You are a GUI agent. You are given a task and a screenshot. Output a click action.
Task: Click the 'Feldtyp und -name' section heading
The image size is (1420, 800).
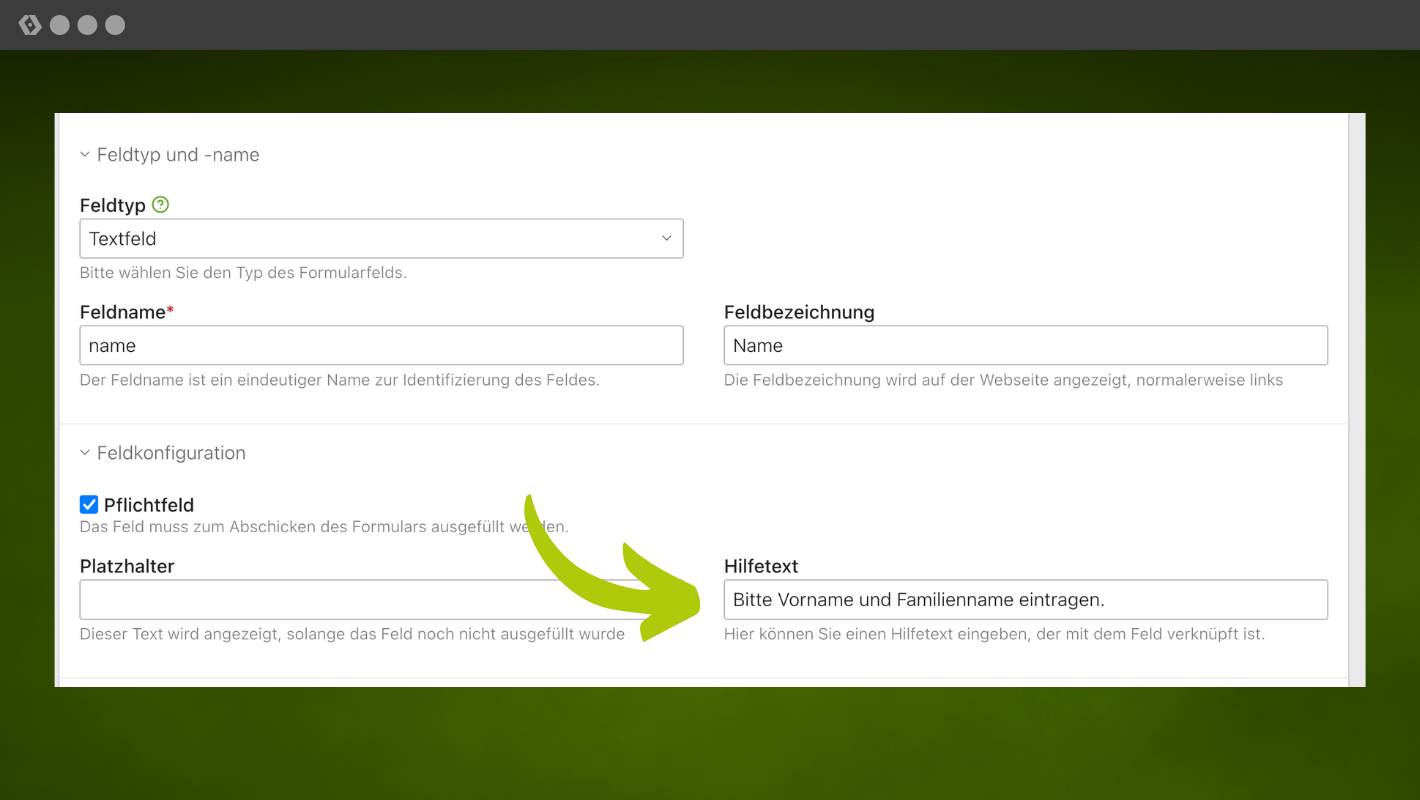click(x=178, y=155)
